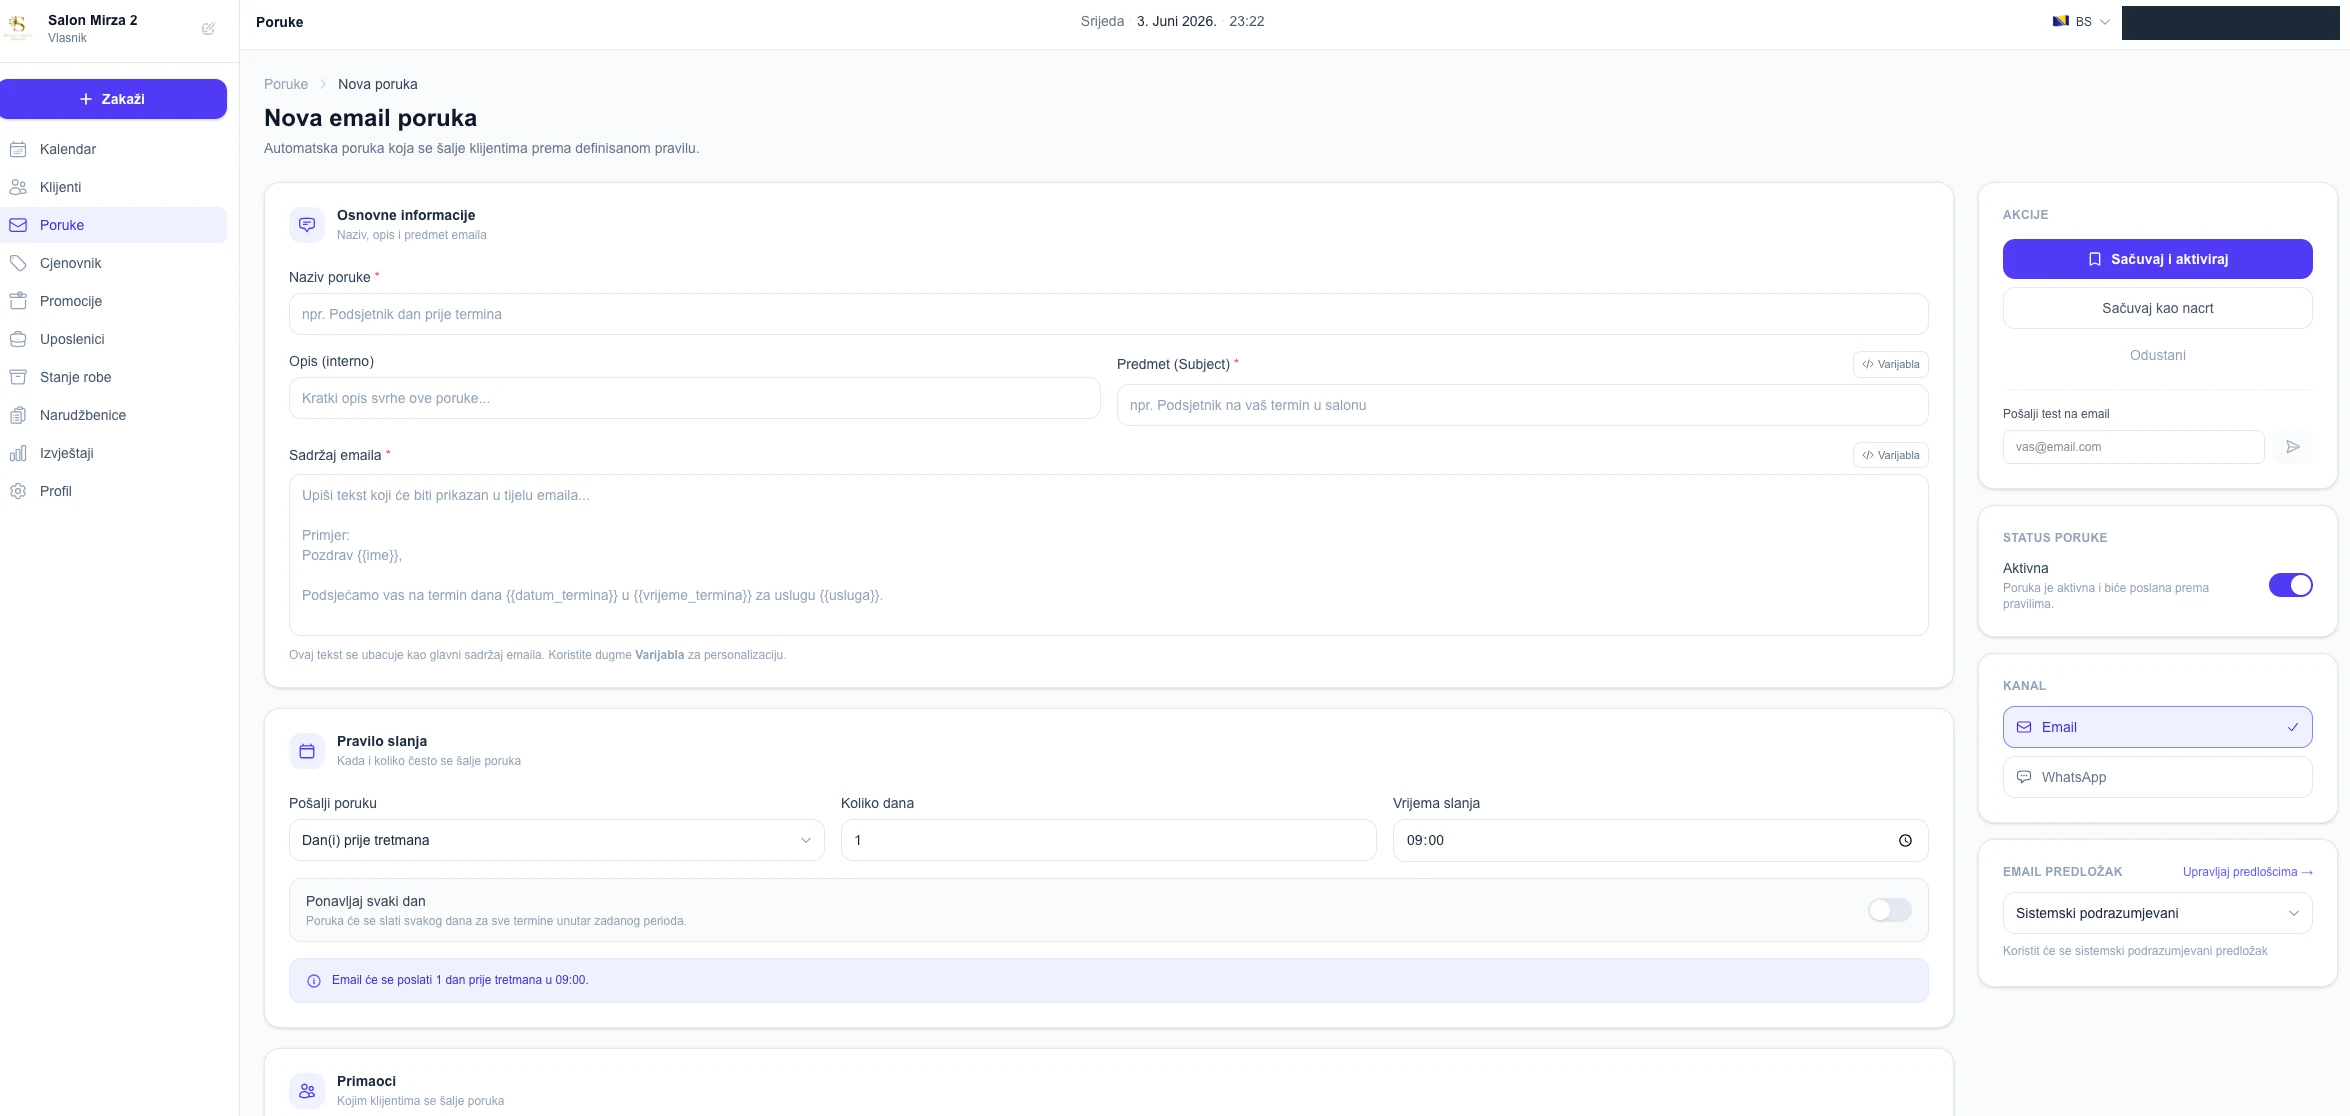Open the Pošalji poruku dropdown
The height and width of the screenshot is (1116, 2350).
556,840
